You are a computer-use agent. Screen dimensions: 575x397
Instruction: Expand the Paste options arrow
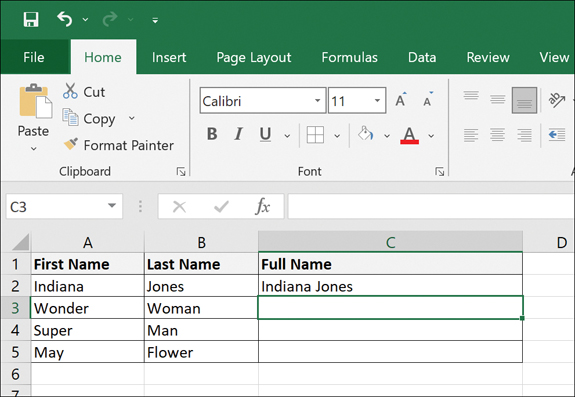34,148
